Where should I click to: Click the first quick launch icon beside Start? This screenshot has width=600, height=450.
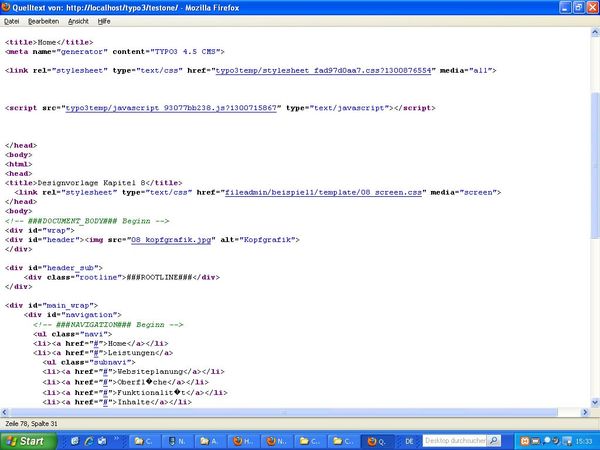point(75,441)
